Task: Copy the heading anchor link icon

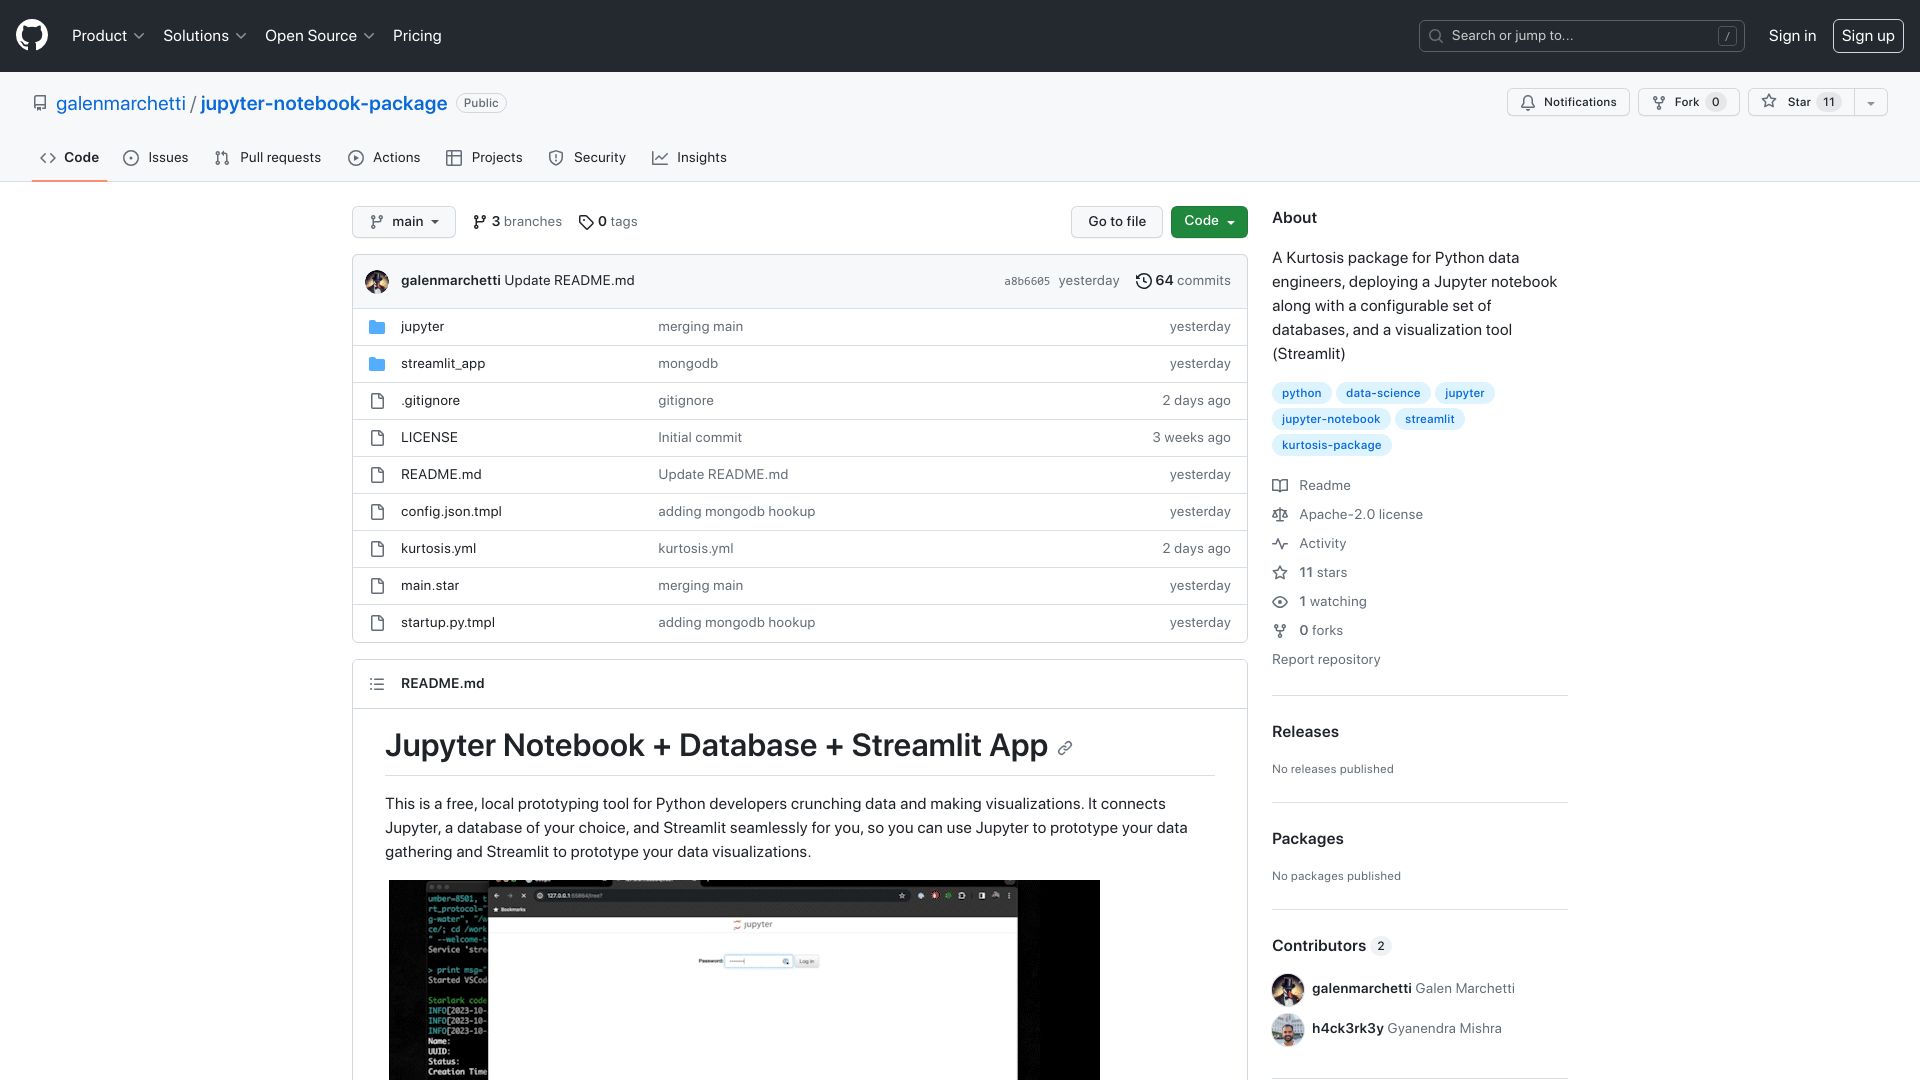Action: click(1065, 748)
